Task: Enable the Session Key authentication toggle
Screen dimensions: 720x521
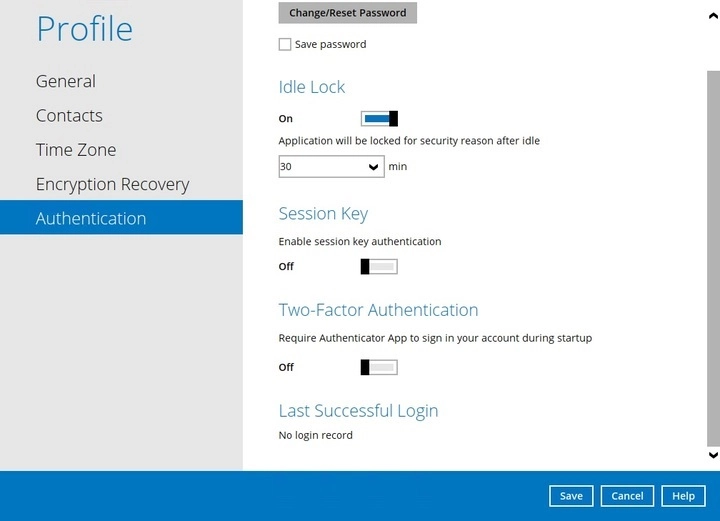Action: [x=379, y=267]
